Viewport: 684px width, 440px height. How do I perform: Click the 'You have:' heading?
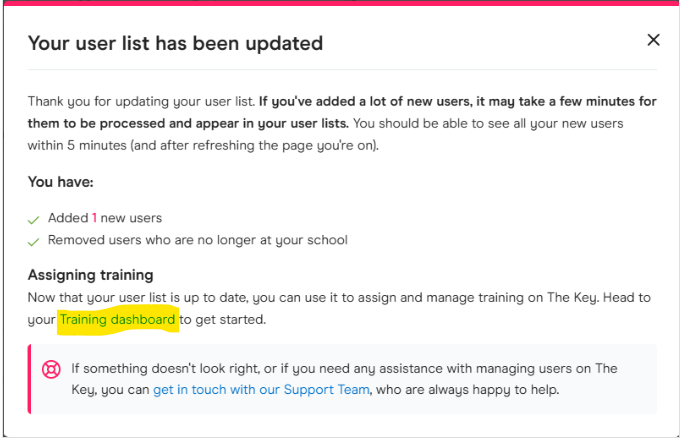(x=59, y=182)
